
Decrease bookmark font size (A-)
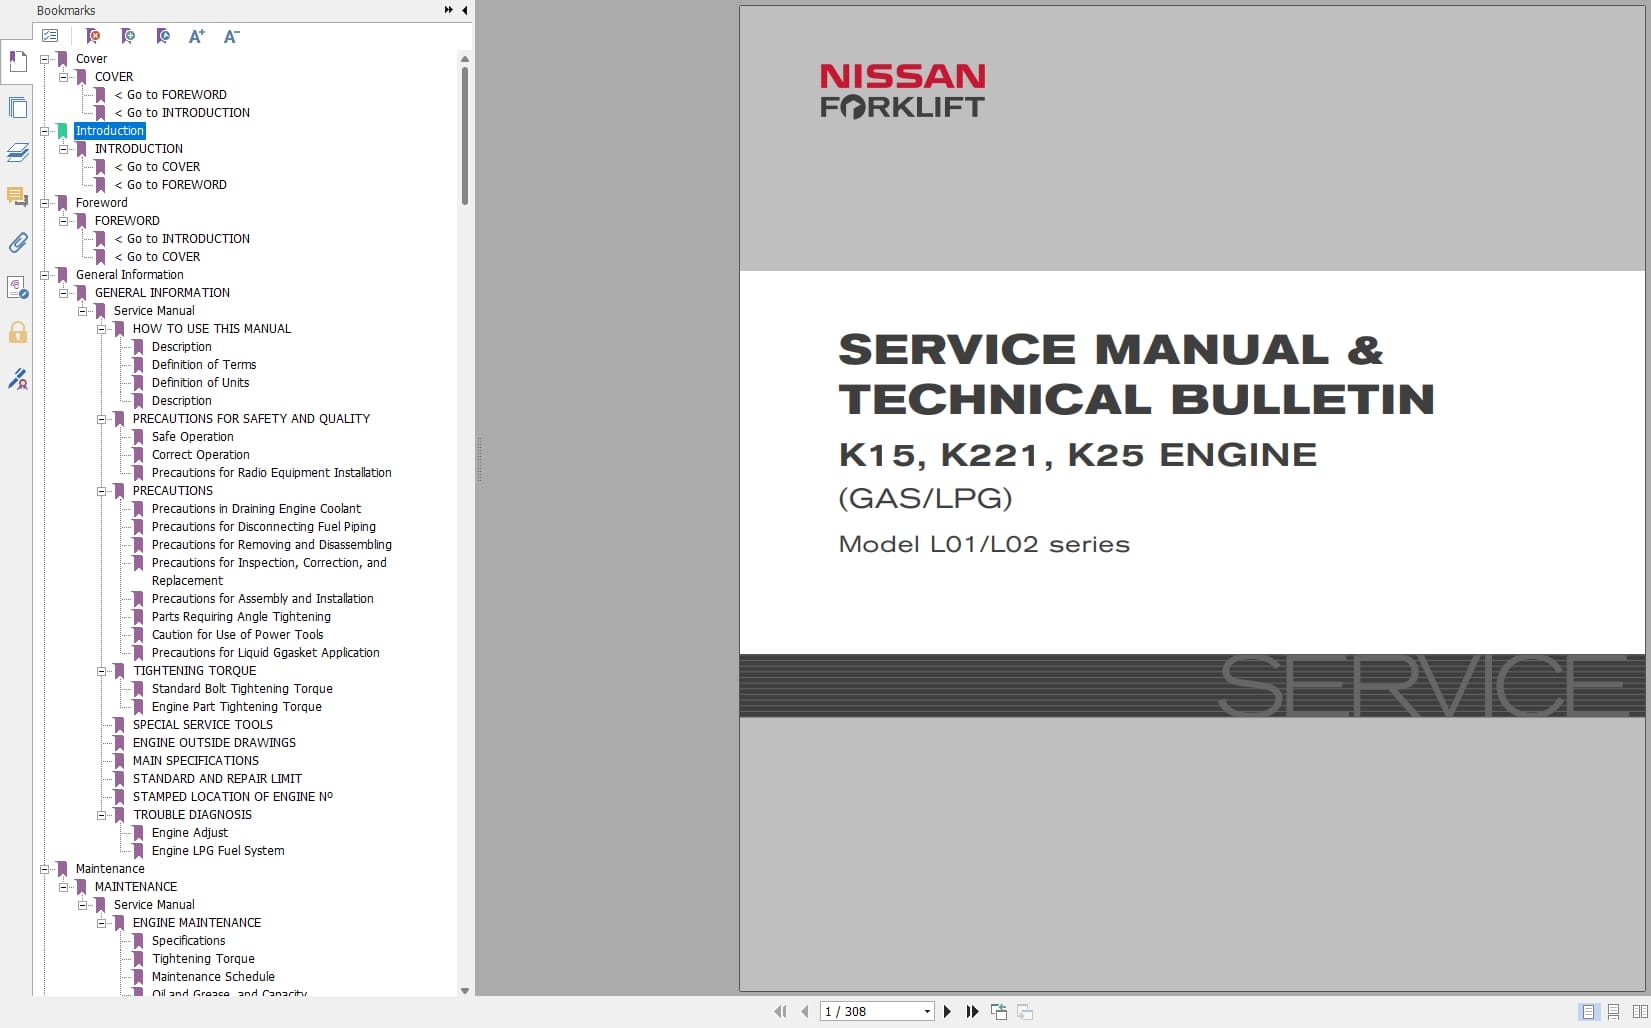[x=231, y=36]
